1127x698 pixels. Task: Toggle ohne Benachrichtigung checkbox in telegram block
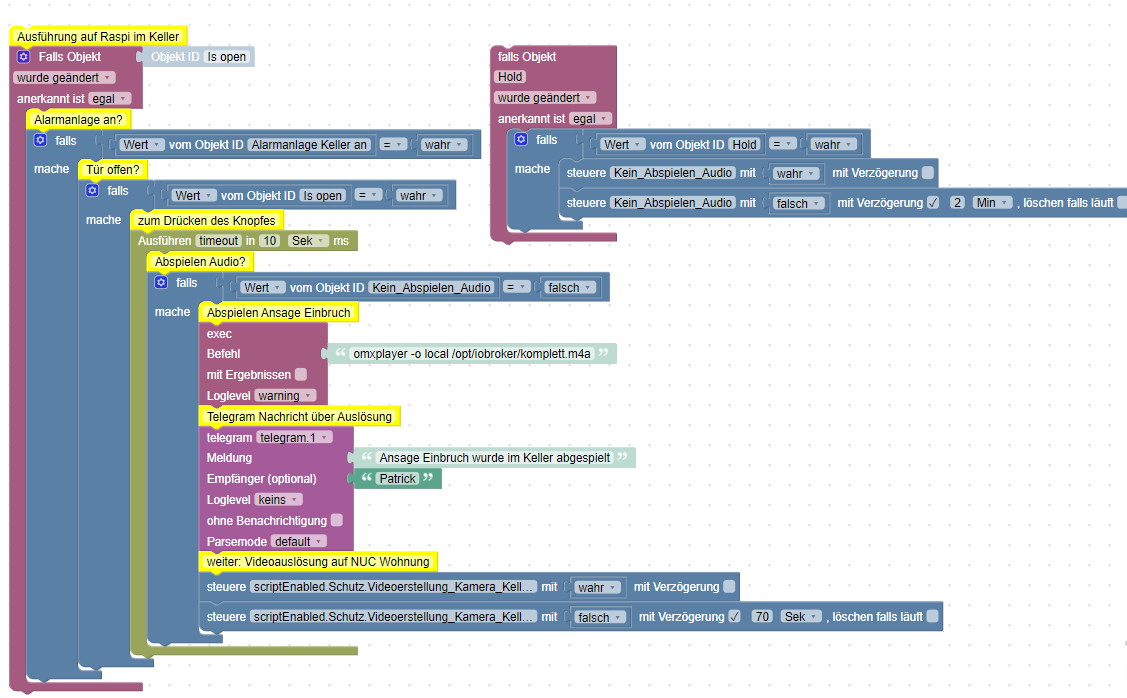(337, 520)
